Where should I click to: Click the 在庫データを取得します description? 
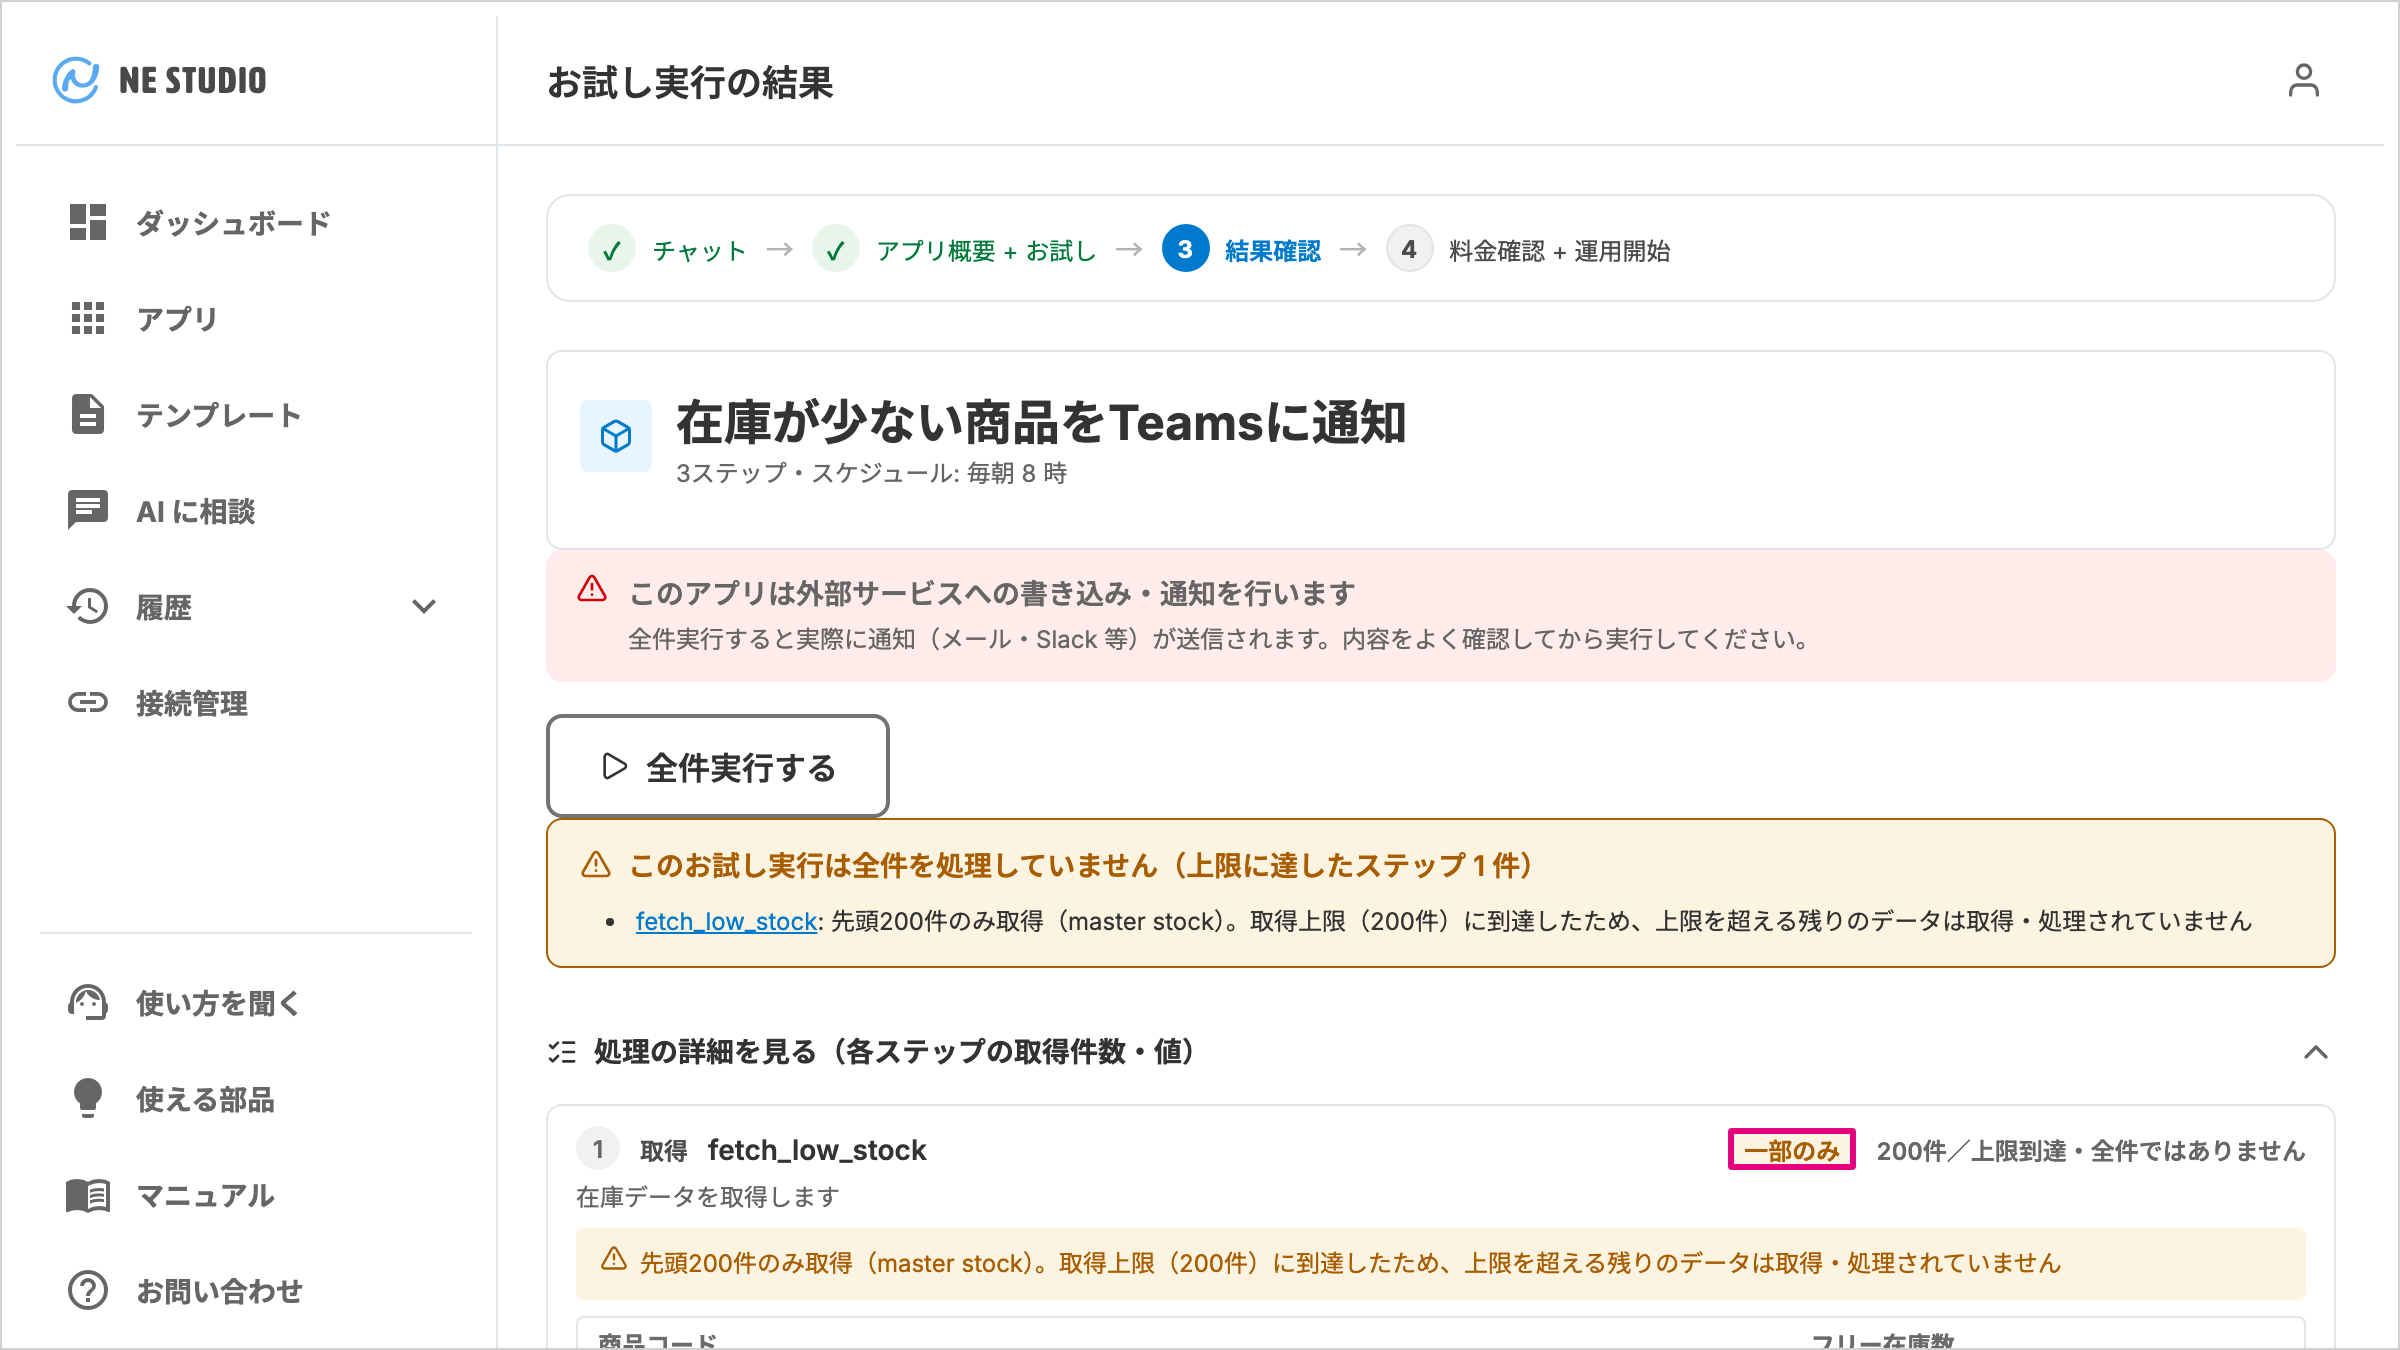[x=707, y=1197]
